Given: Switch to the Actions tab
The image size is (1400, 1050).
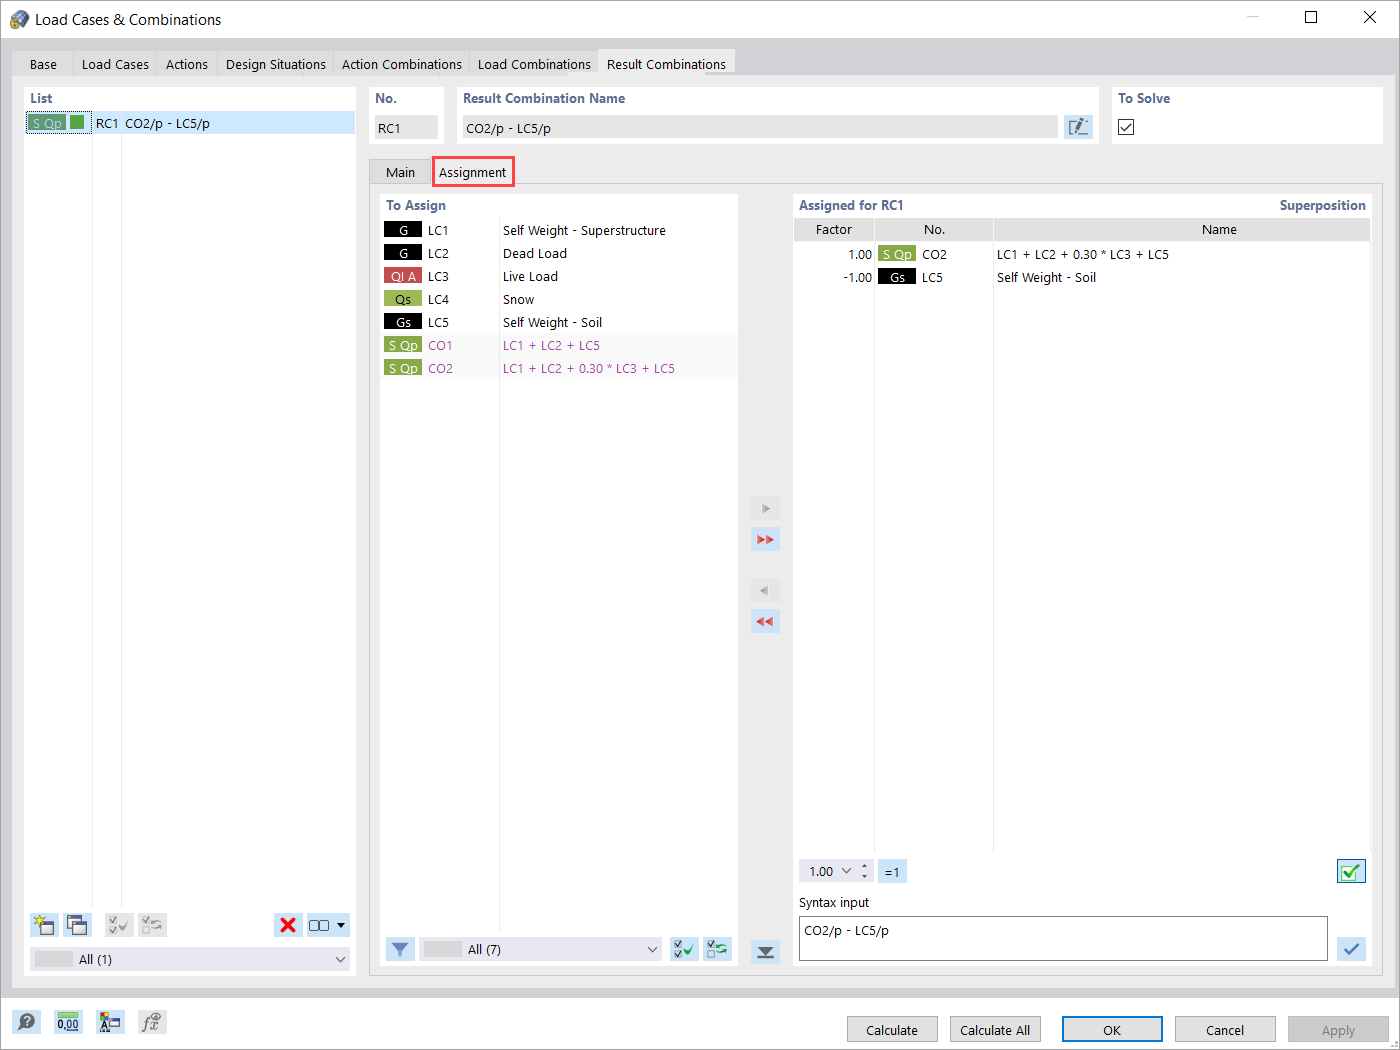Looking at the screenshot, I should tap(187, 64).
